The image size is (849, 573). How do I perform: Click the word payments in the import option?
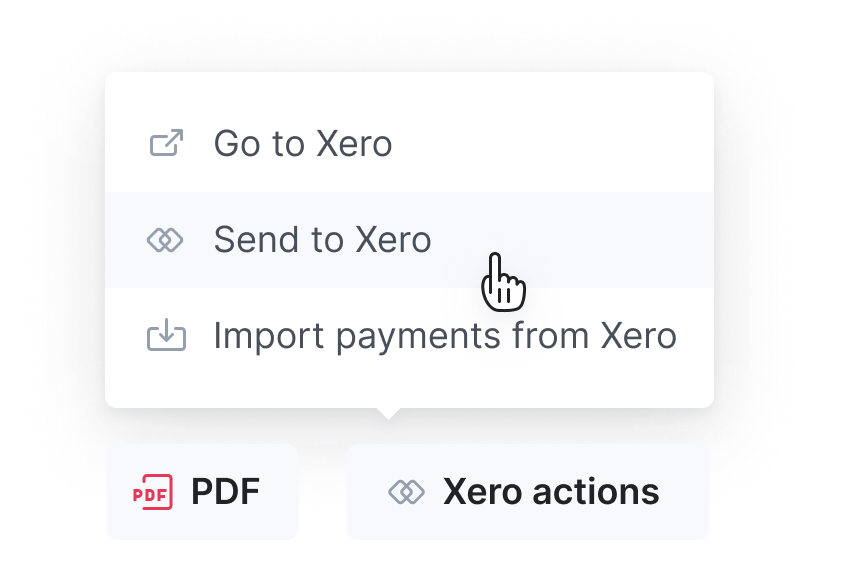tap(418, 337)
